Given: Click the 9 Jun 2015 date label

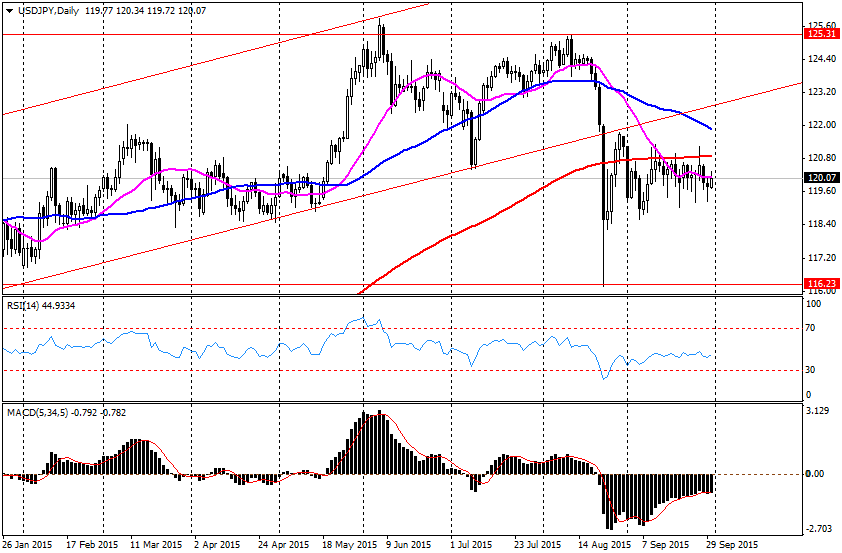Looking at the screenshot, I should pos(406,545).
